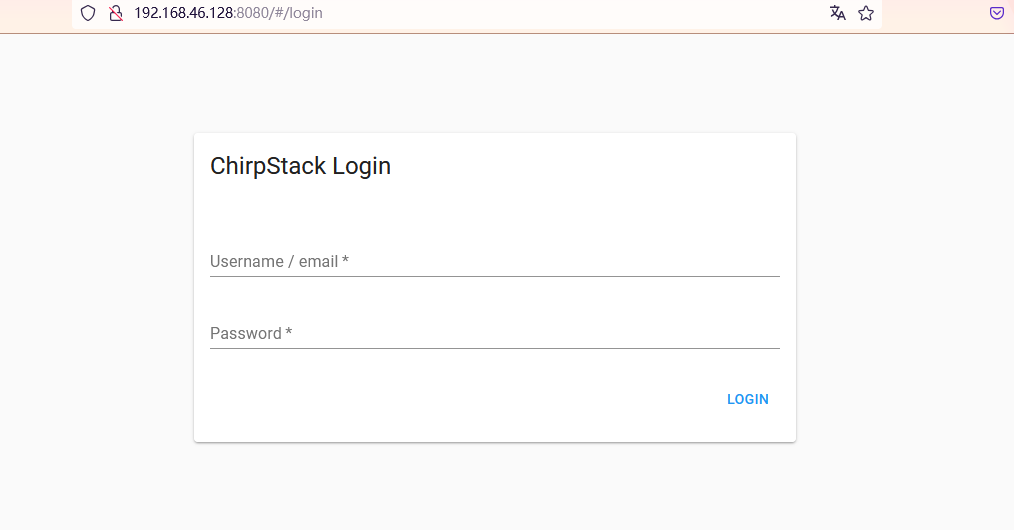Click the 'ChirpStack Login' heading text

click(x=301, y=166)
